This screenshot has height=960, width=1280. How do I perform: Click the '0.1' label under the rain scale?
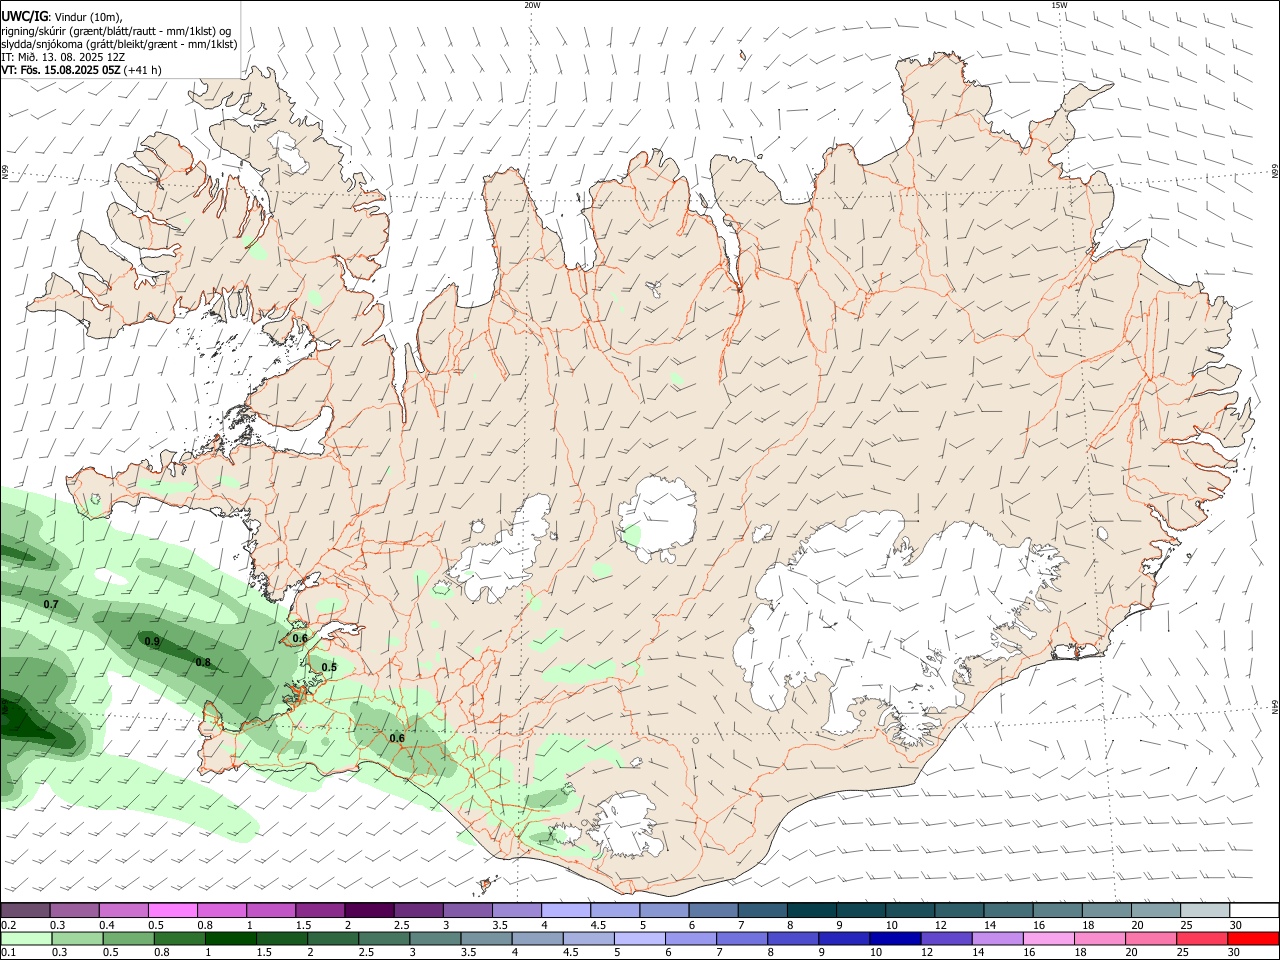click(x=7, y=953)
